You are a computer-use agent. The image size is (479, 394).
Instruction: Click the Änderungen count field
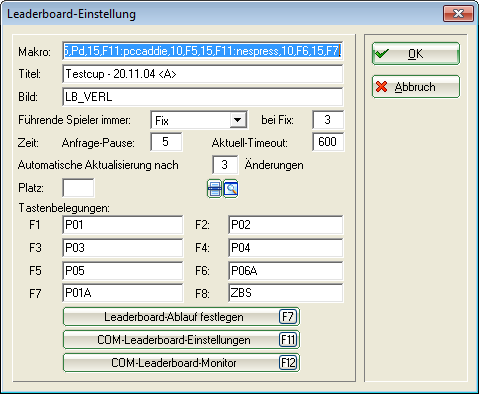[225, 165]
